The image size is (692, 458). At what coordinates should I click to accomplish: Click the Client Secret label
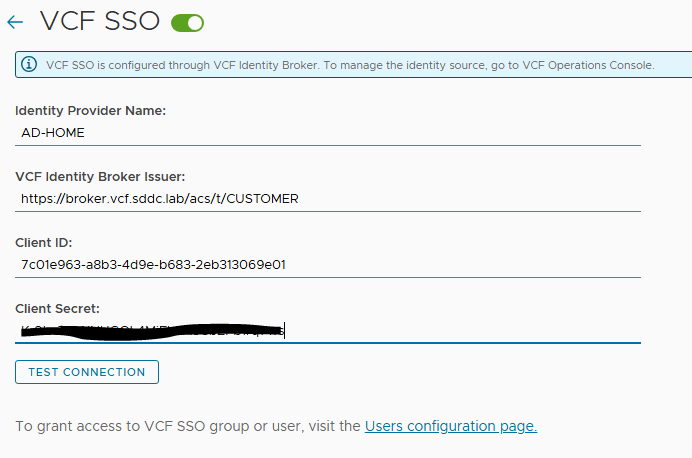tap(57, 308)
